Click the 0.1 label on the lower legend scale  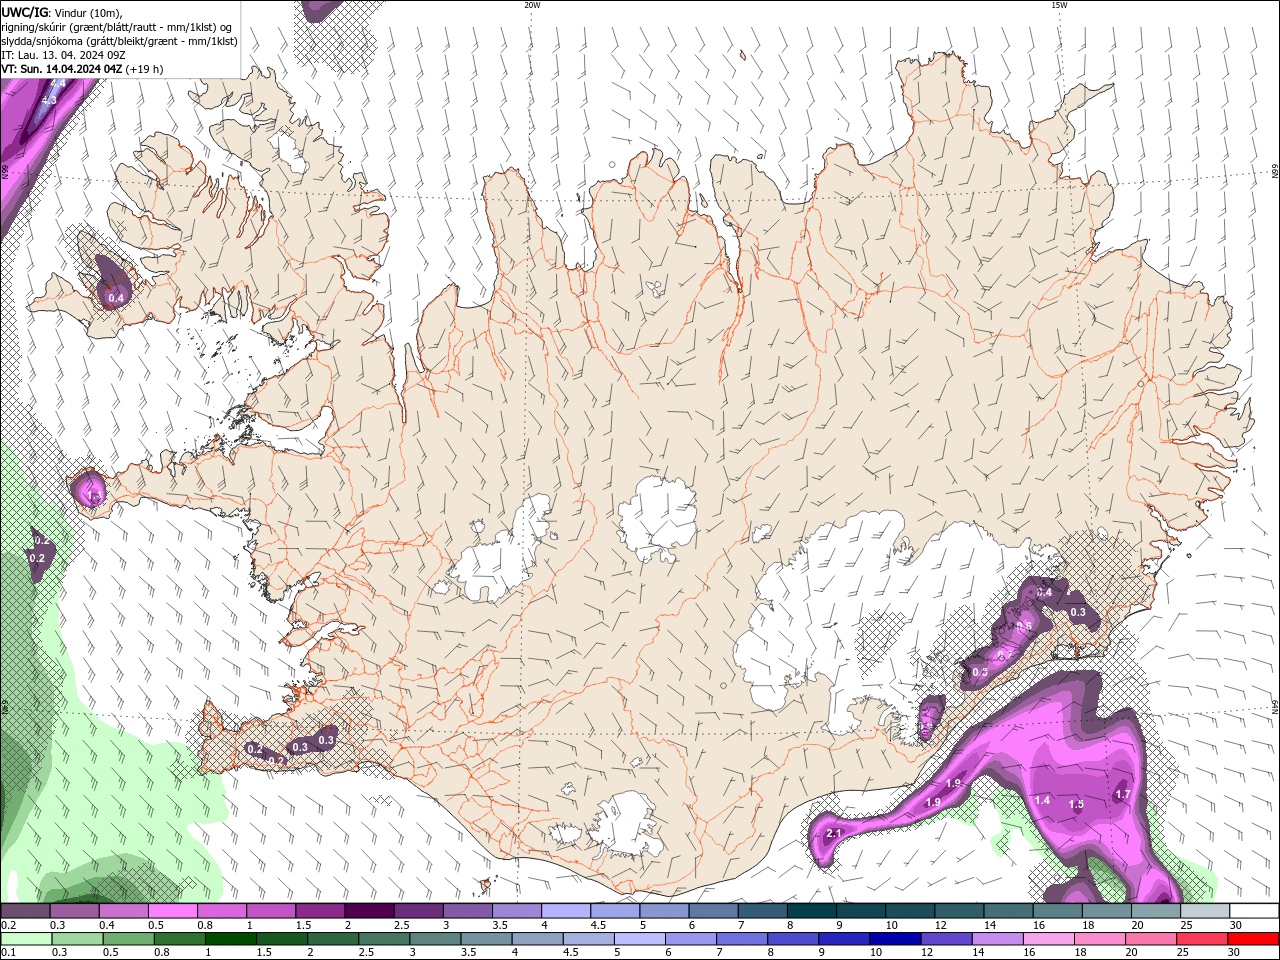[8, 953]
